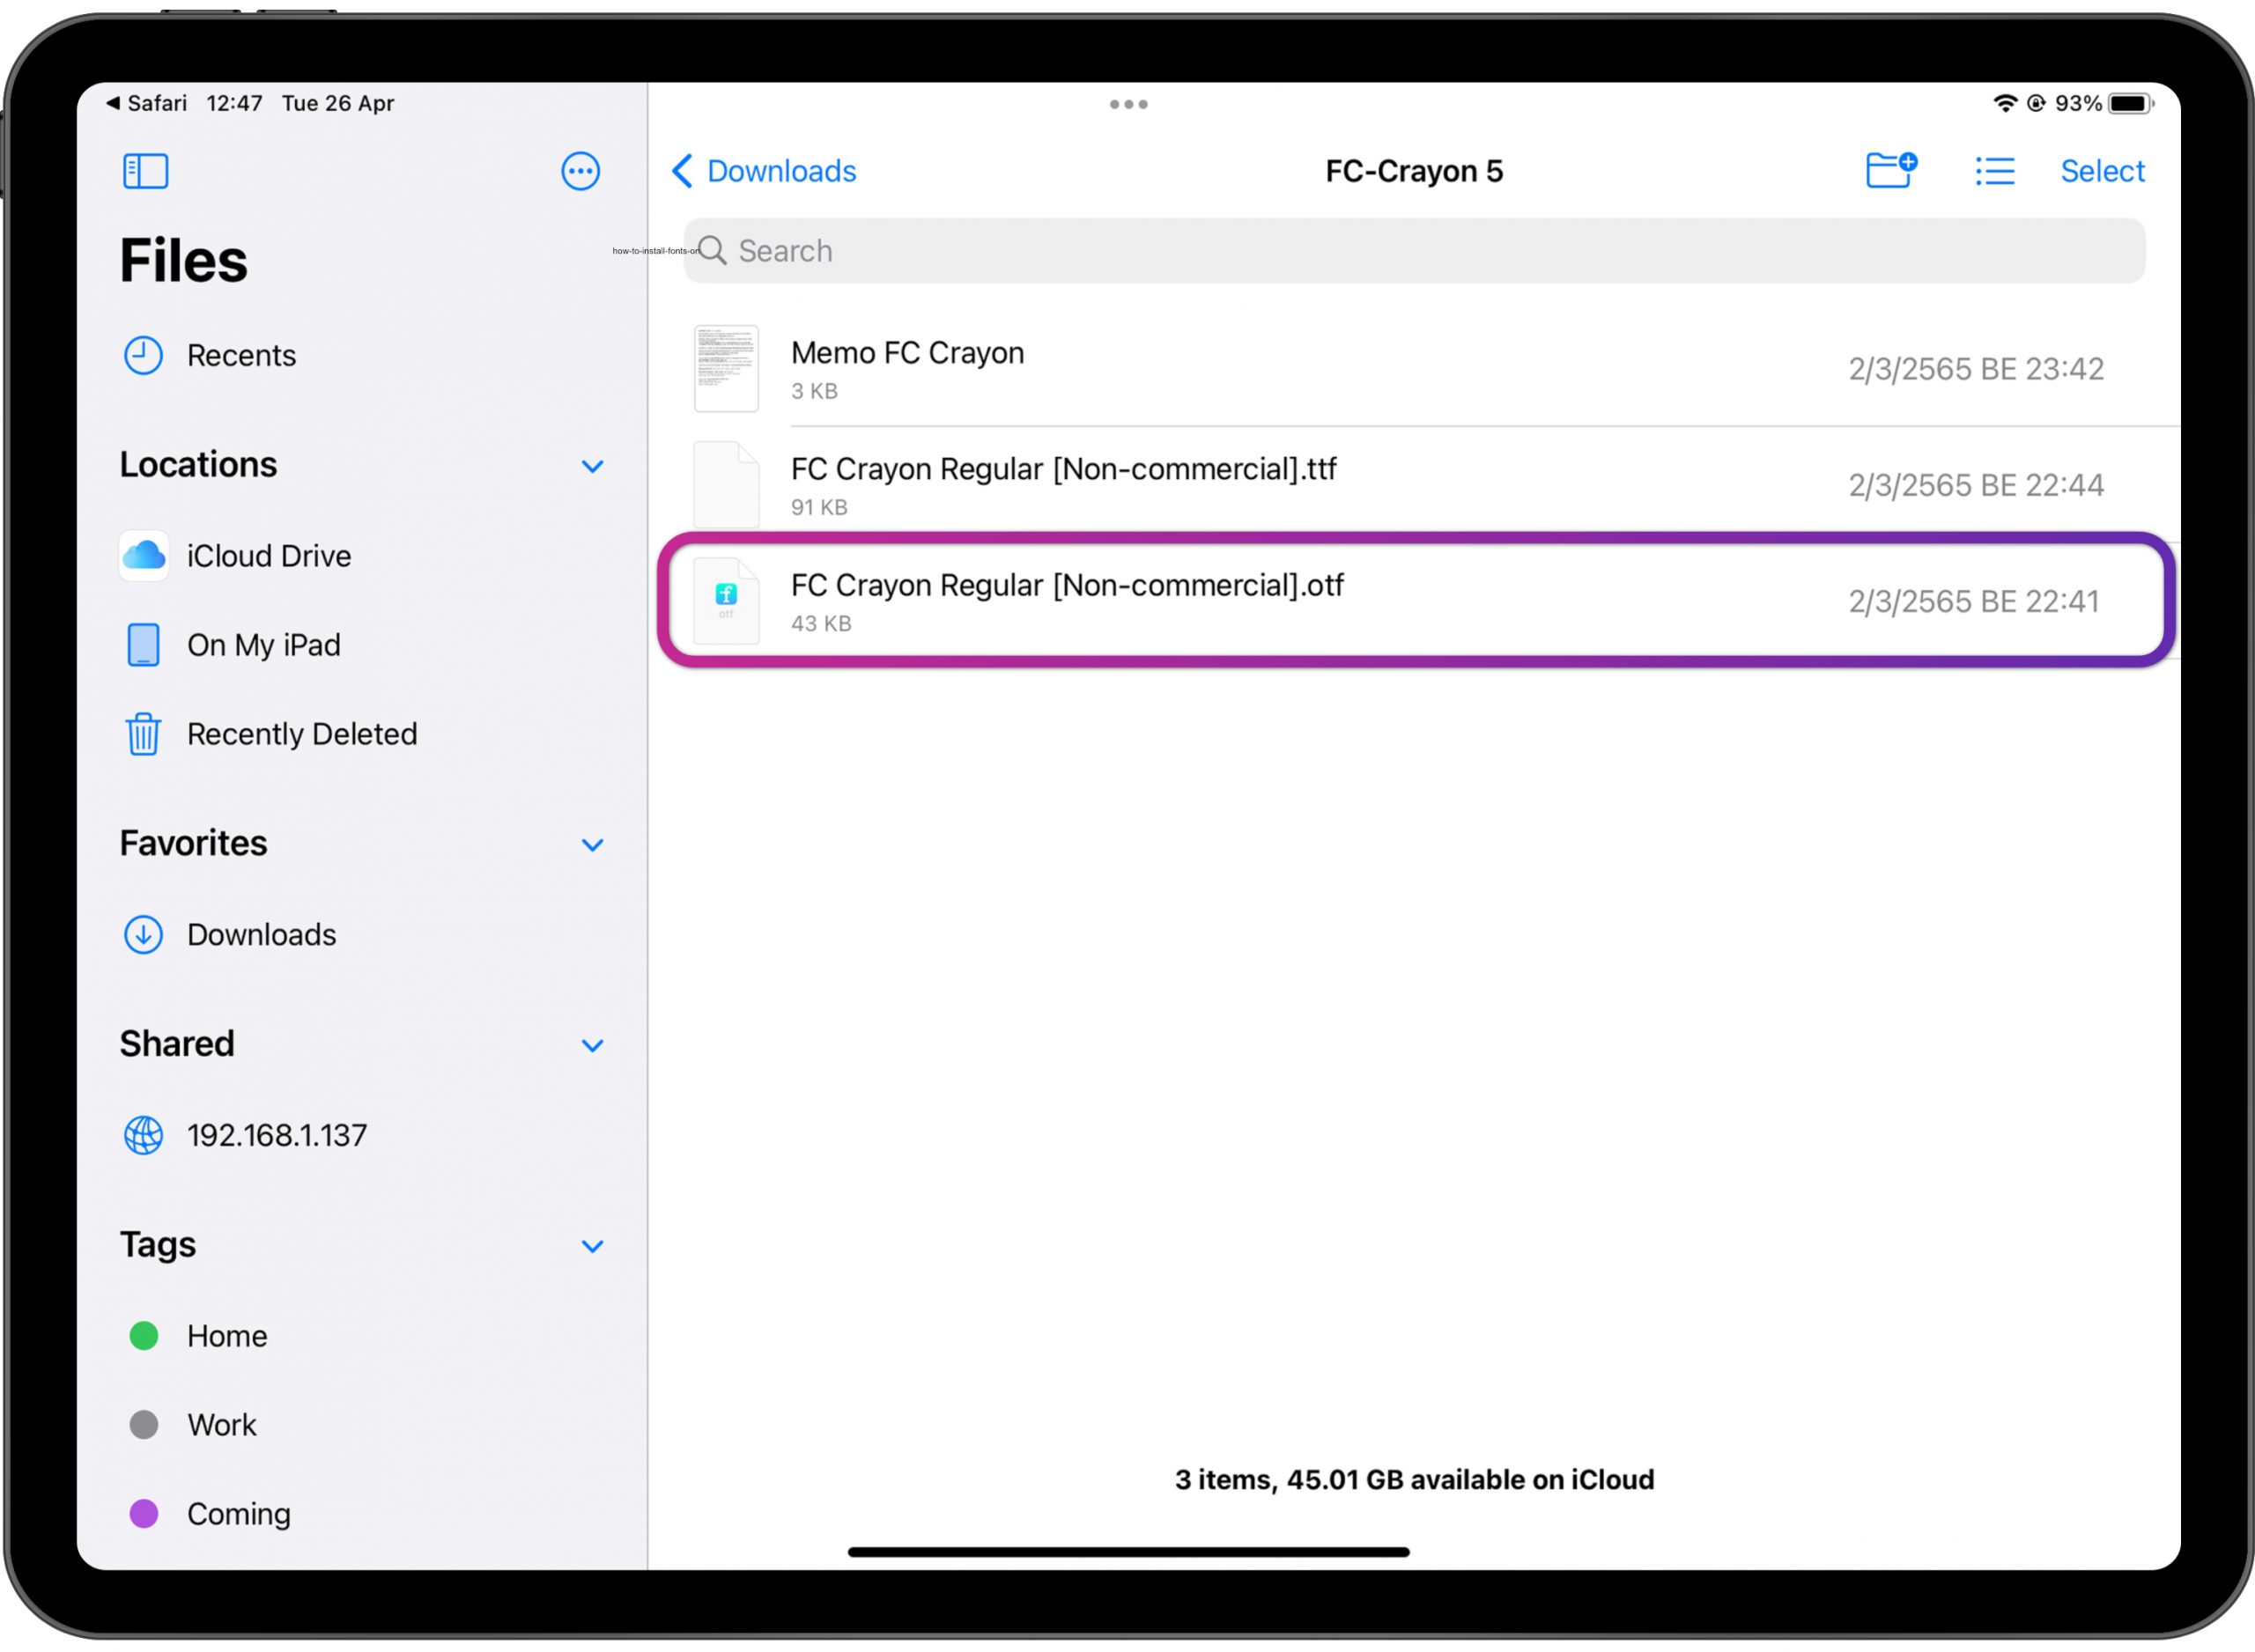Switch view using the list icon
Screen dimensions: 2255x1652
click(x=1994, y=171)
